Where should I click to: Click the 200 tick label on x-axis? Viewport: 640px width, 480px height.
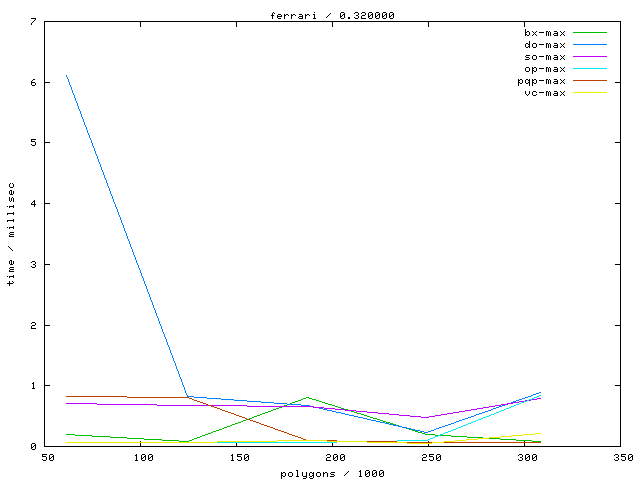click(335, 458)
